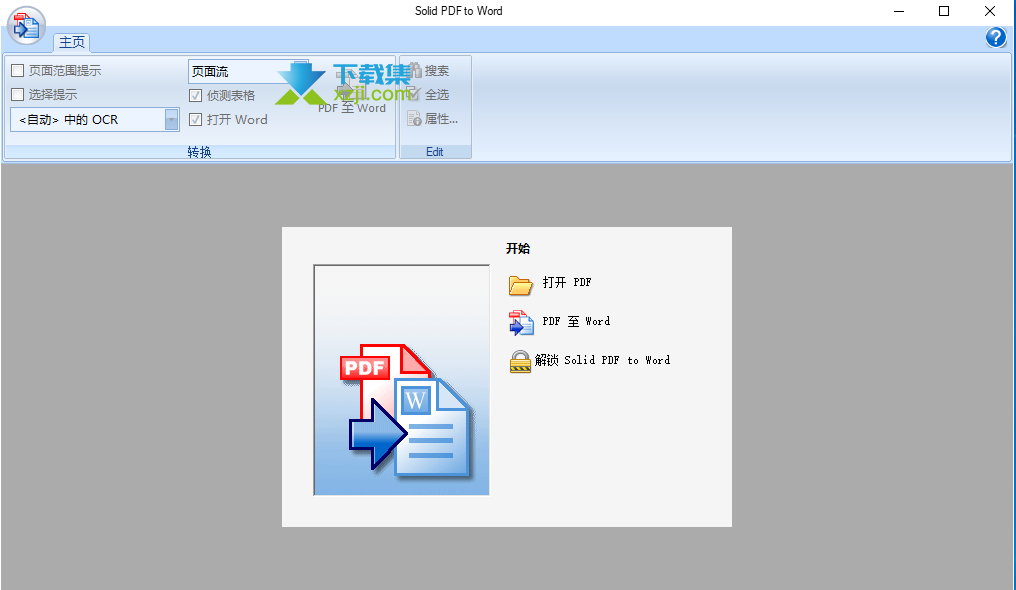Image resolution: width=1016 pixels, height=590 pixels.
Task: Click the 转换 ribbon group label
Action: coord(200,152)
